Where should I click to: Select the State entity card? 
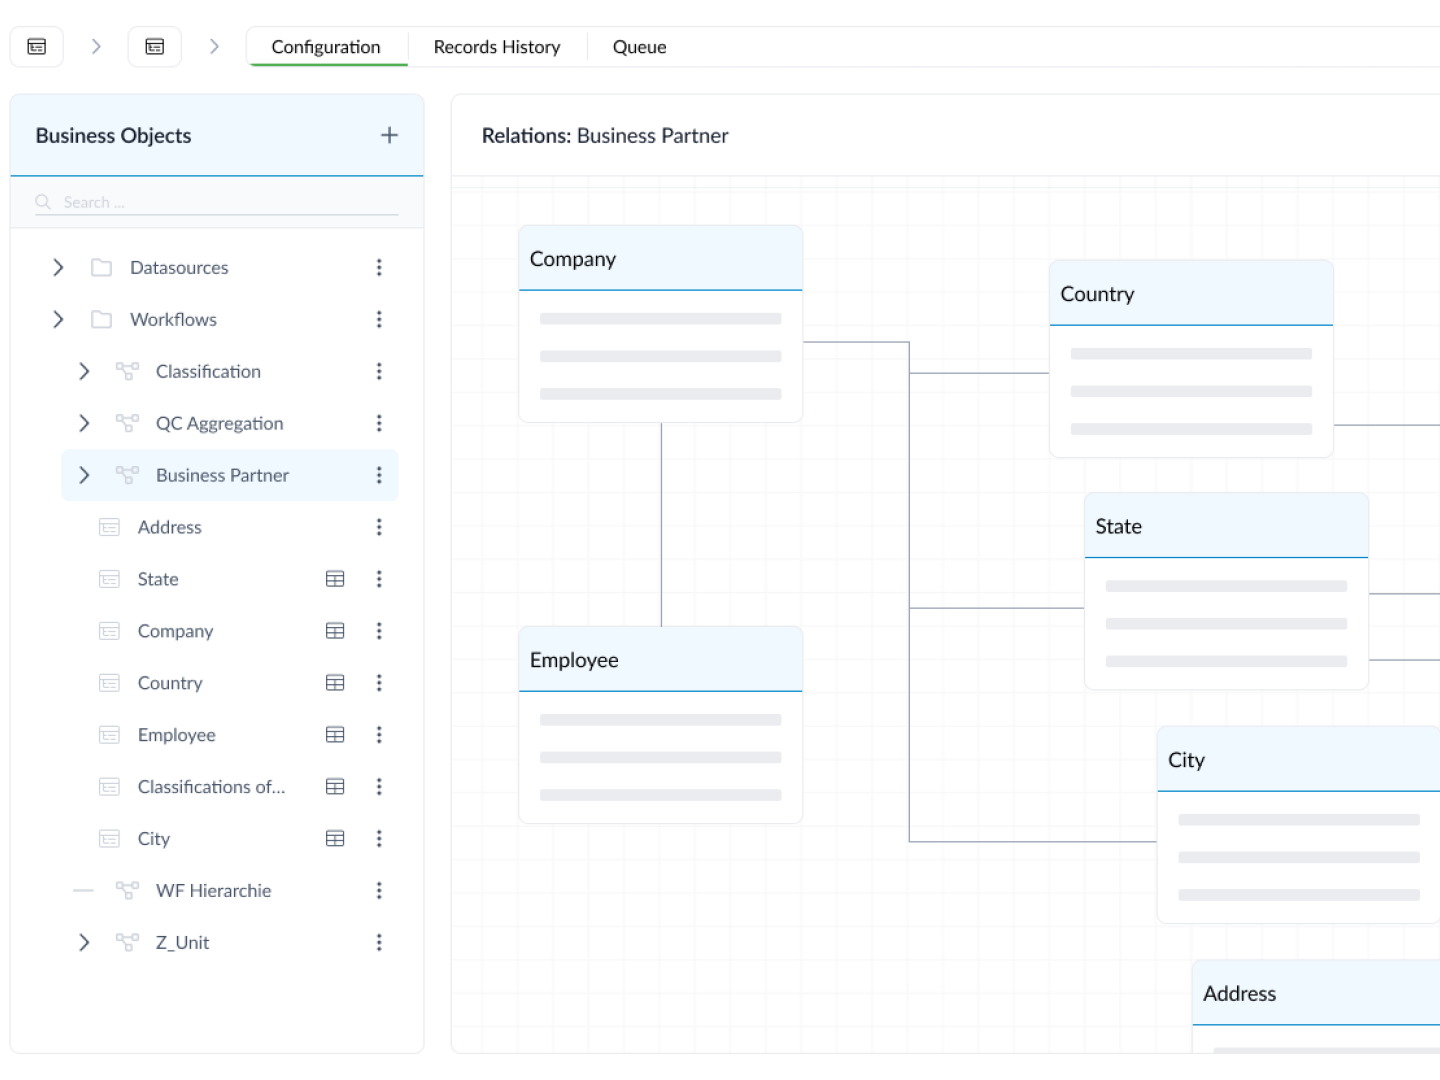pyautogui.click(x=1226, y=591)
